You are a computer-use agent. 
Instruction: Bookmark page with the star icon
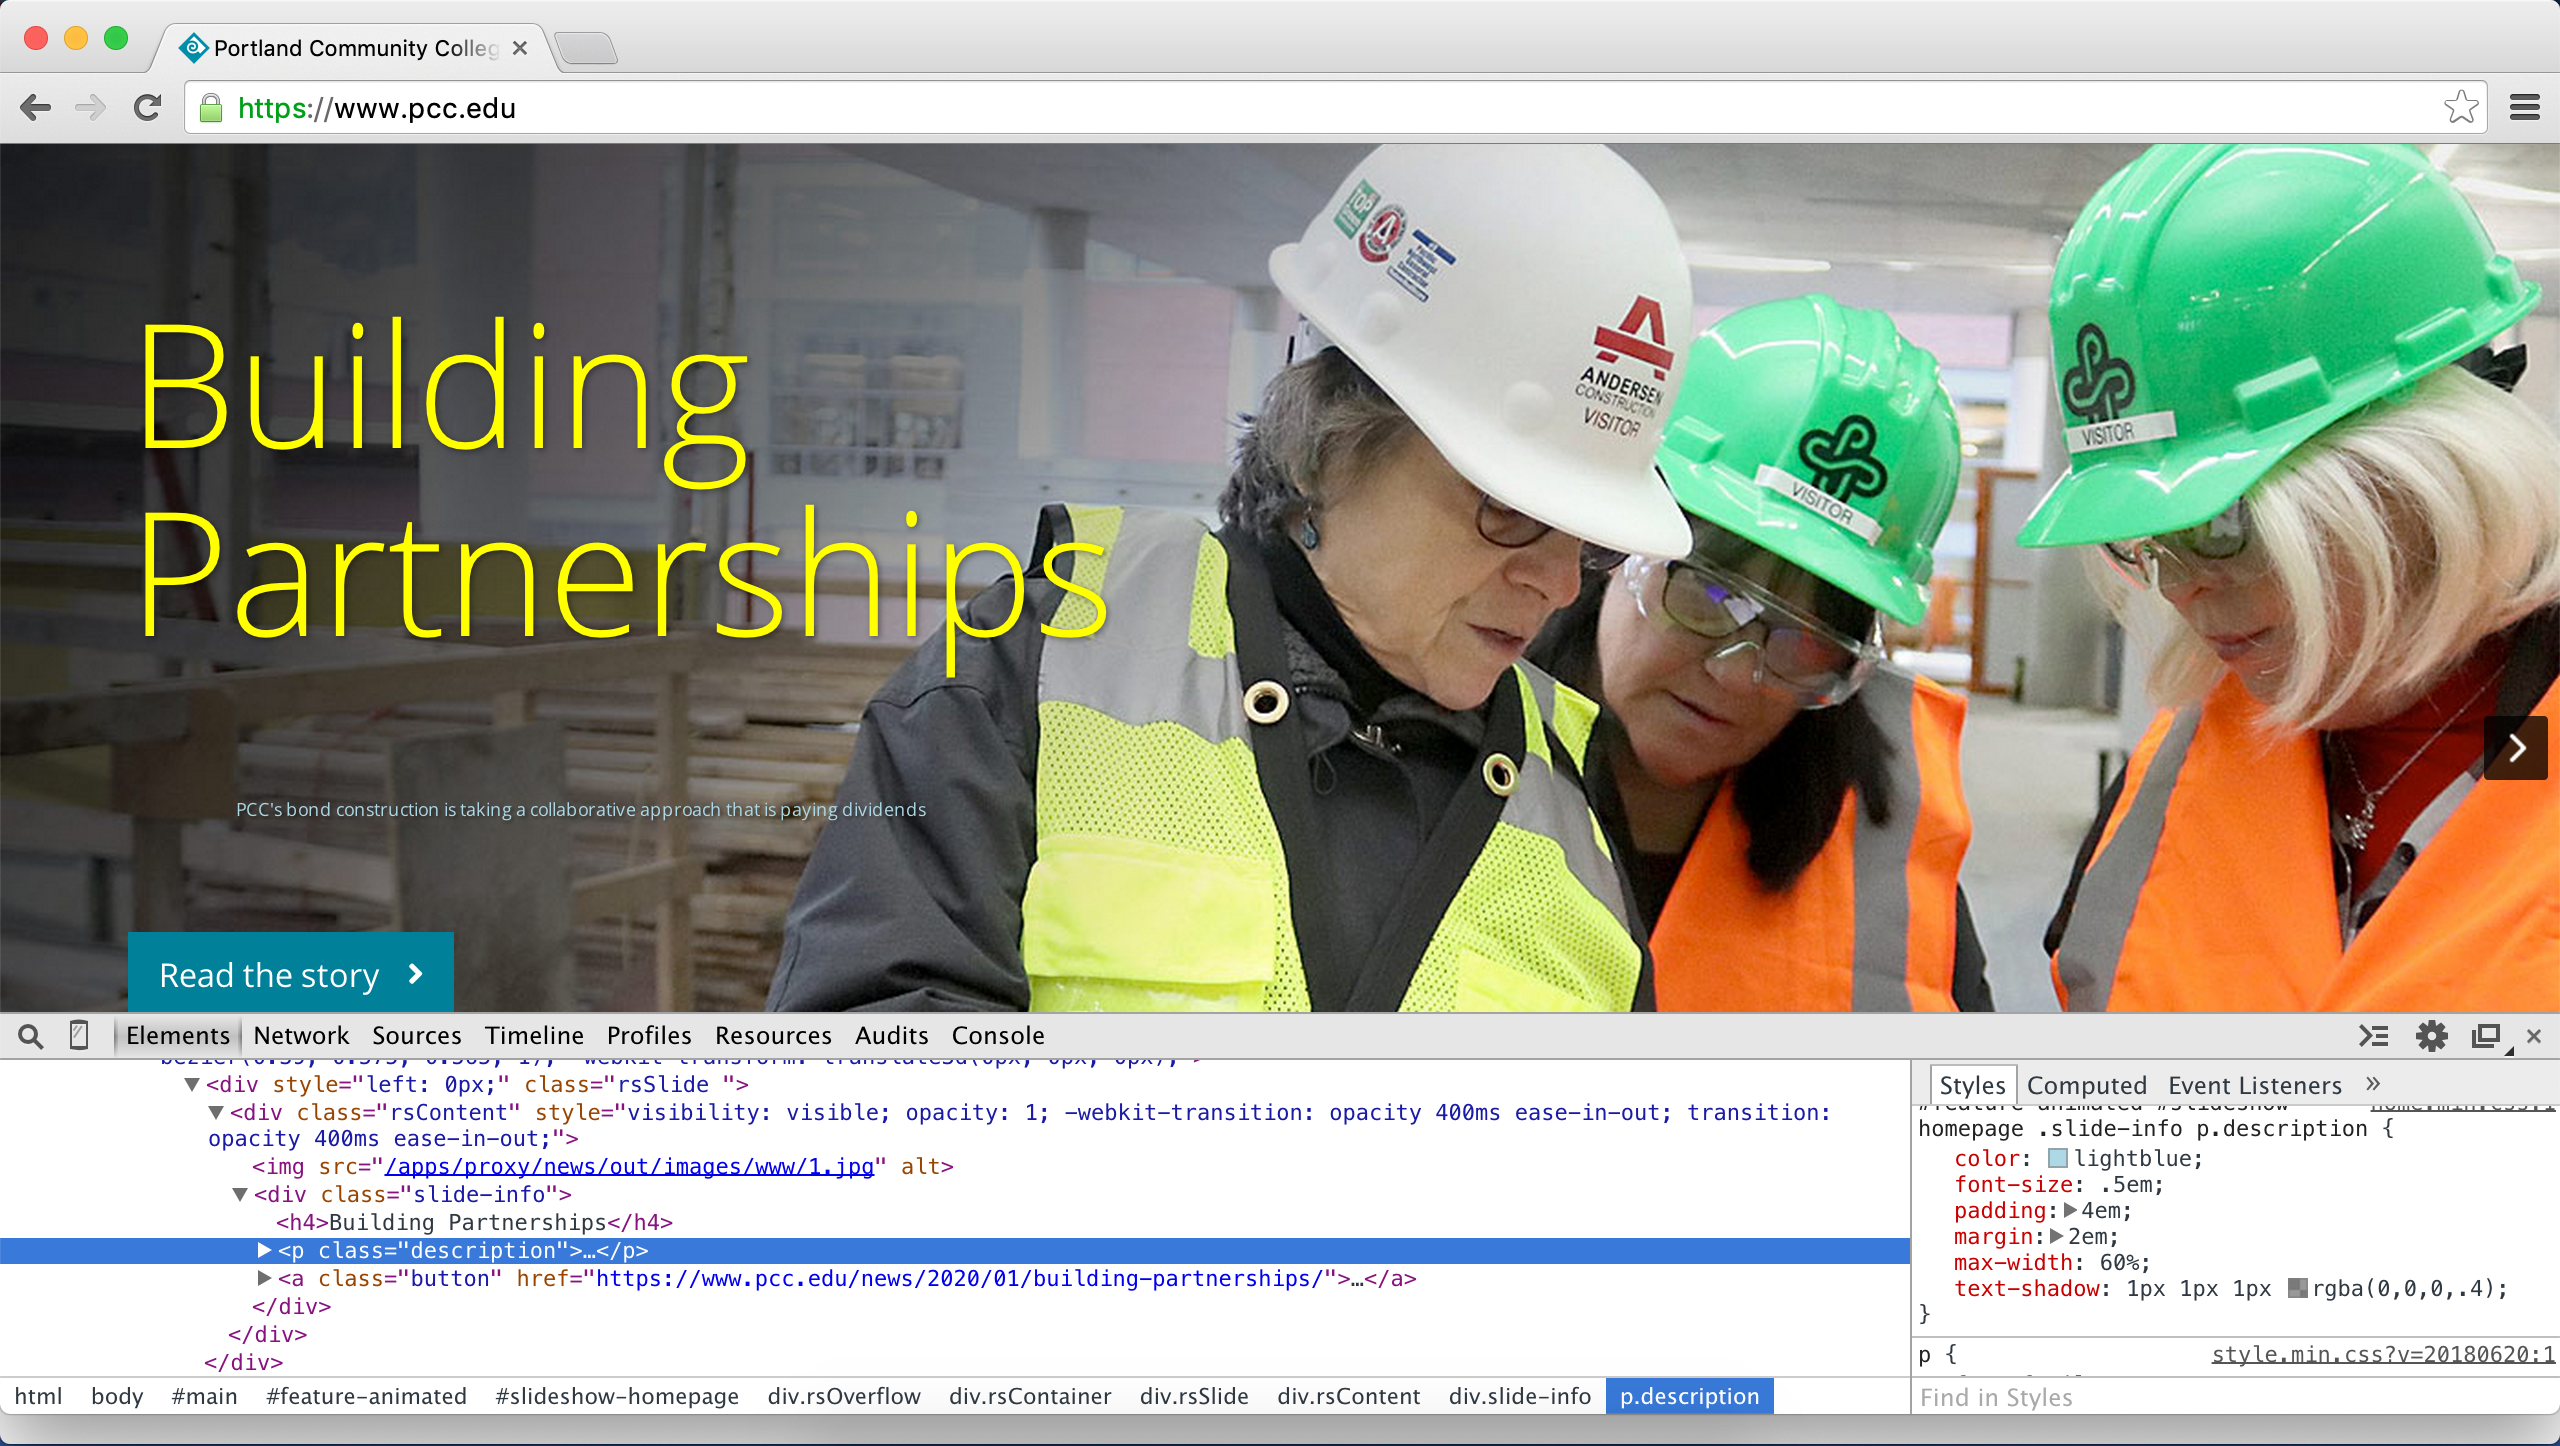(2461, 108)
